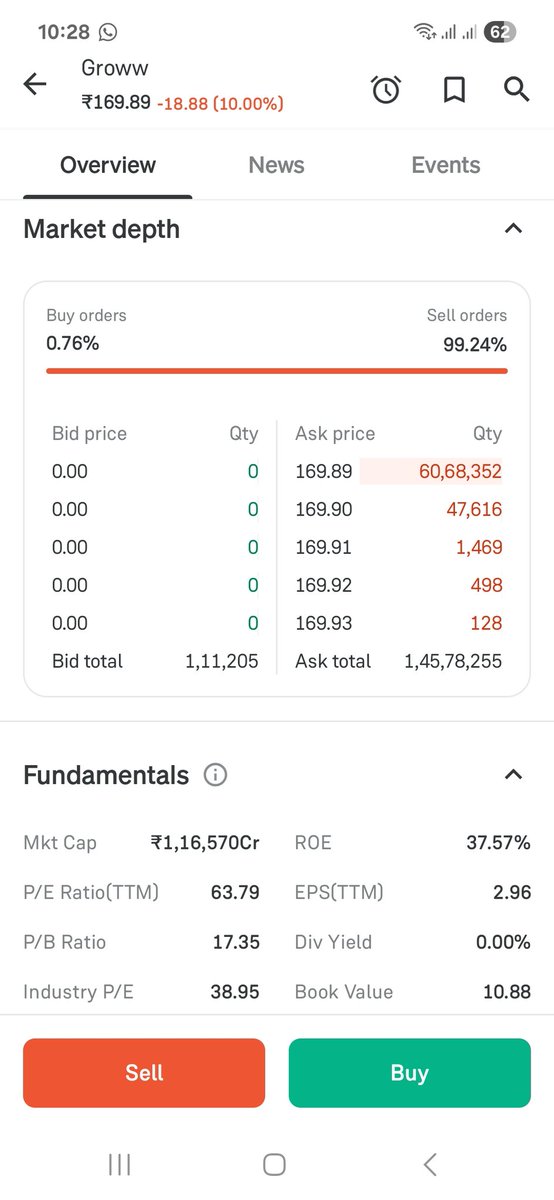Bookmark Groww to watchlist
The image size is (554, 1200).
(454, 89)
